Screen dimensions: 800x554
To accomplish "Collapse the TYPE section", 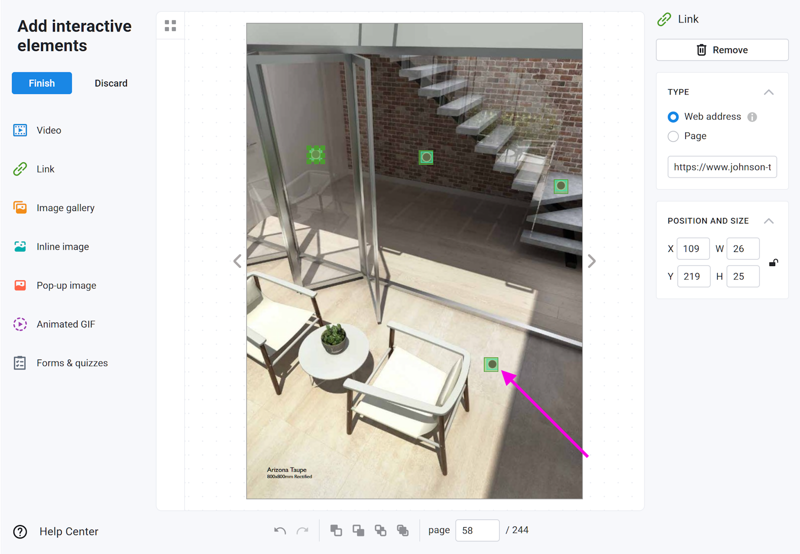I will pyautogui.click(x=768, y=92).
